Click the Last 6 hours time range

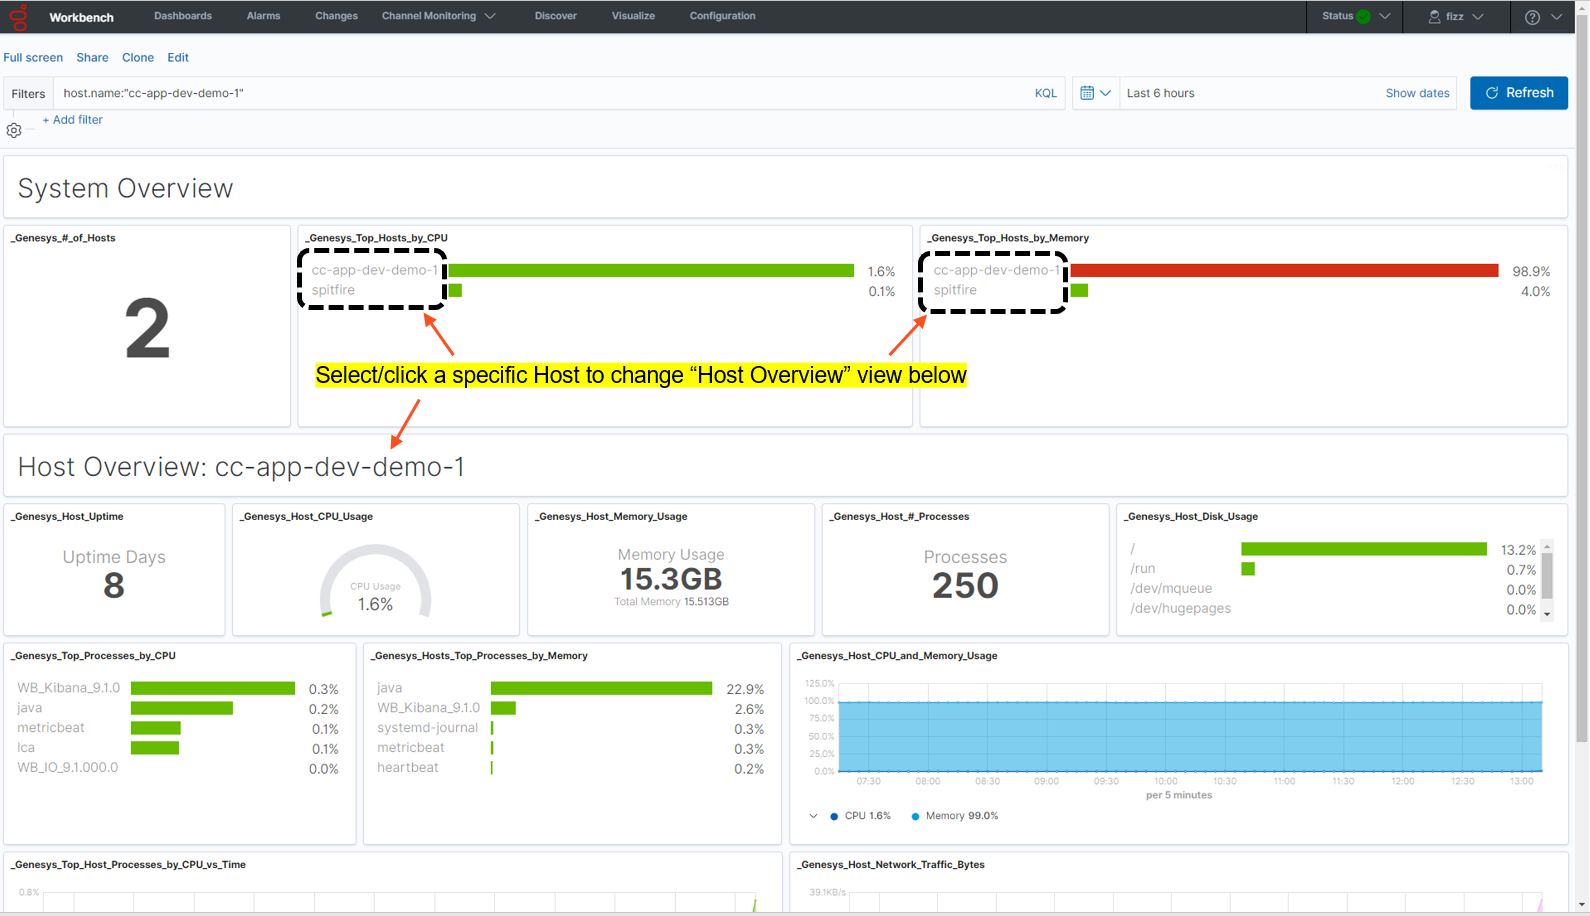point(1160,93)
